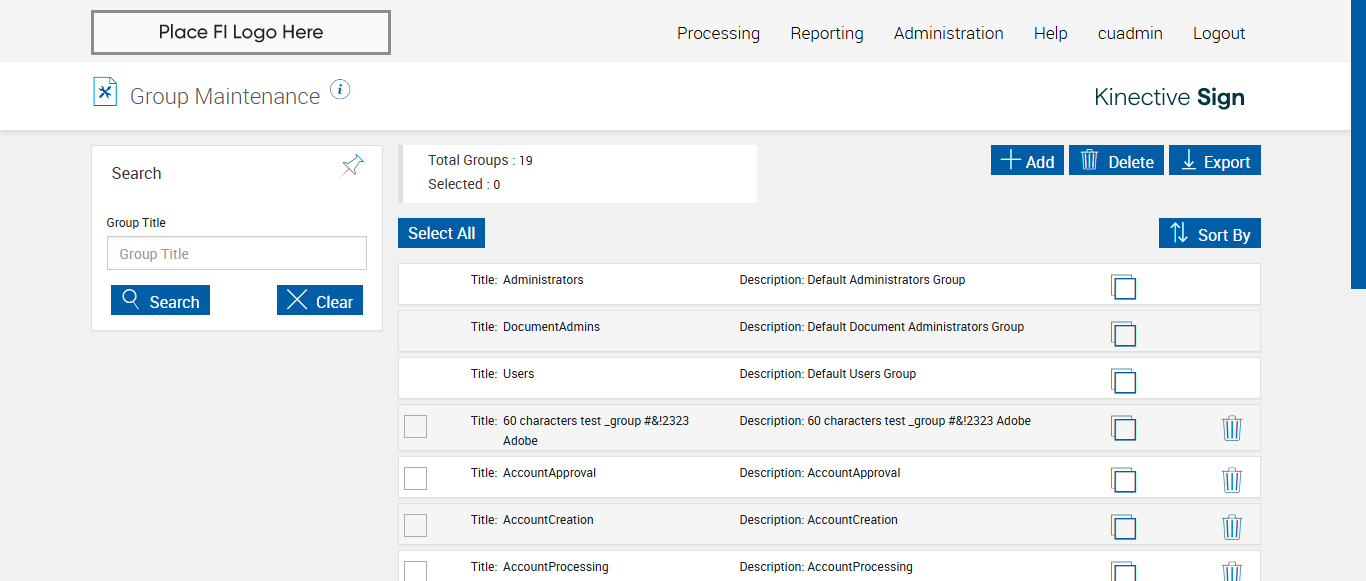Click the info icon beside Group Maintenance
This screenshot has width=1366, height=581.
pyautogui.click(x=340, y=90)
